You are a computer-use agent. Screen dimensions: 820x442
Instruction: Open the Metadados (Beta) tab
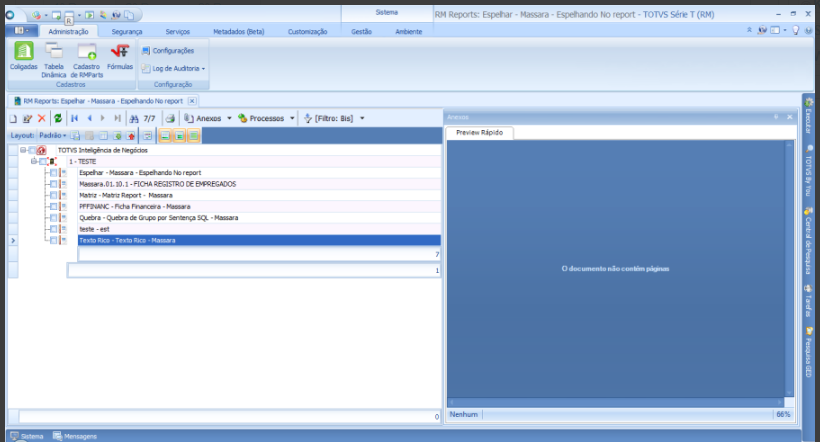pos(238,32)
